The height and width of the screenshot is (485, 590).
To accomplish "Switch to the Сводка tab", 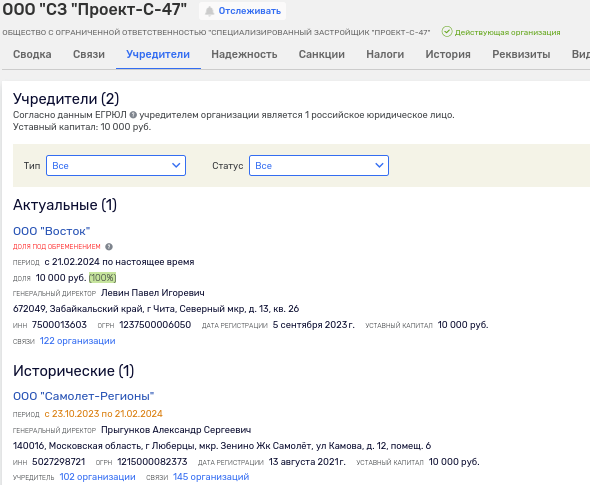I will coord(32,55).
